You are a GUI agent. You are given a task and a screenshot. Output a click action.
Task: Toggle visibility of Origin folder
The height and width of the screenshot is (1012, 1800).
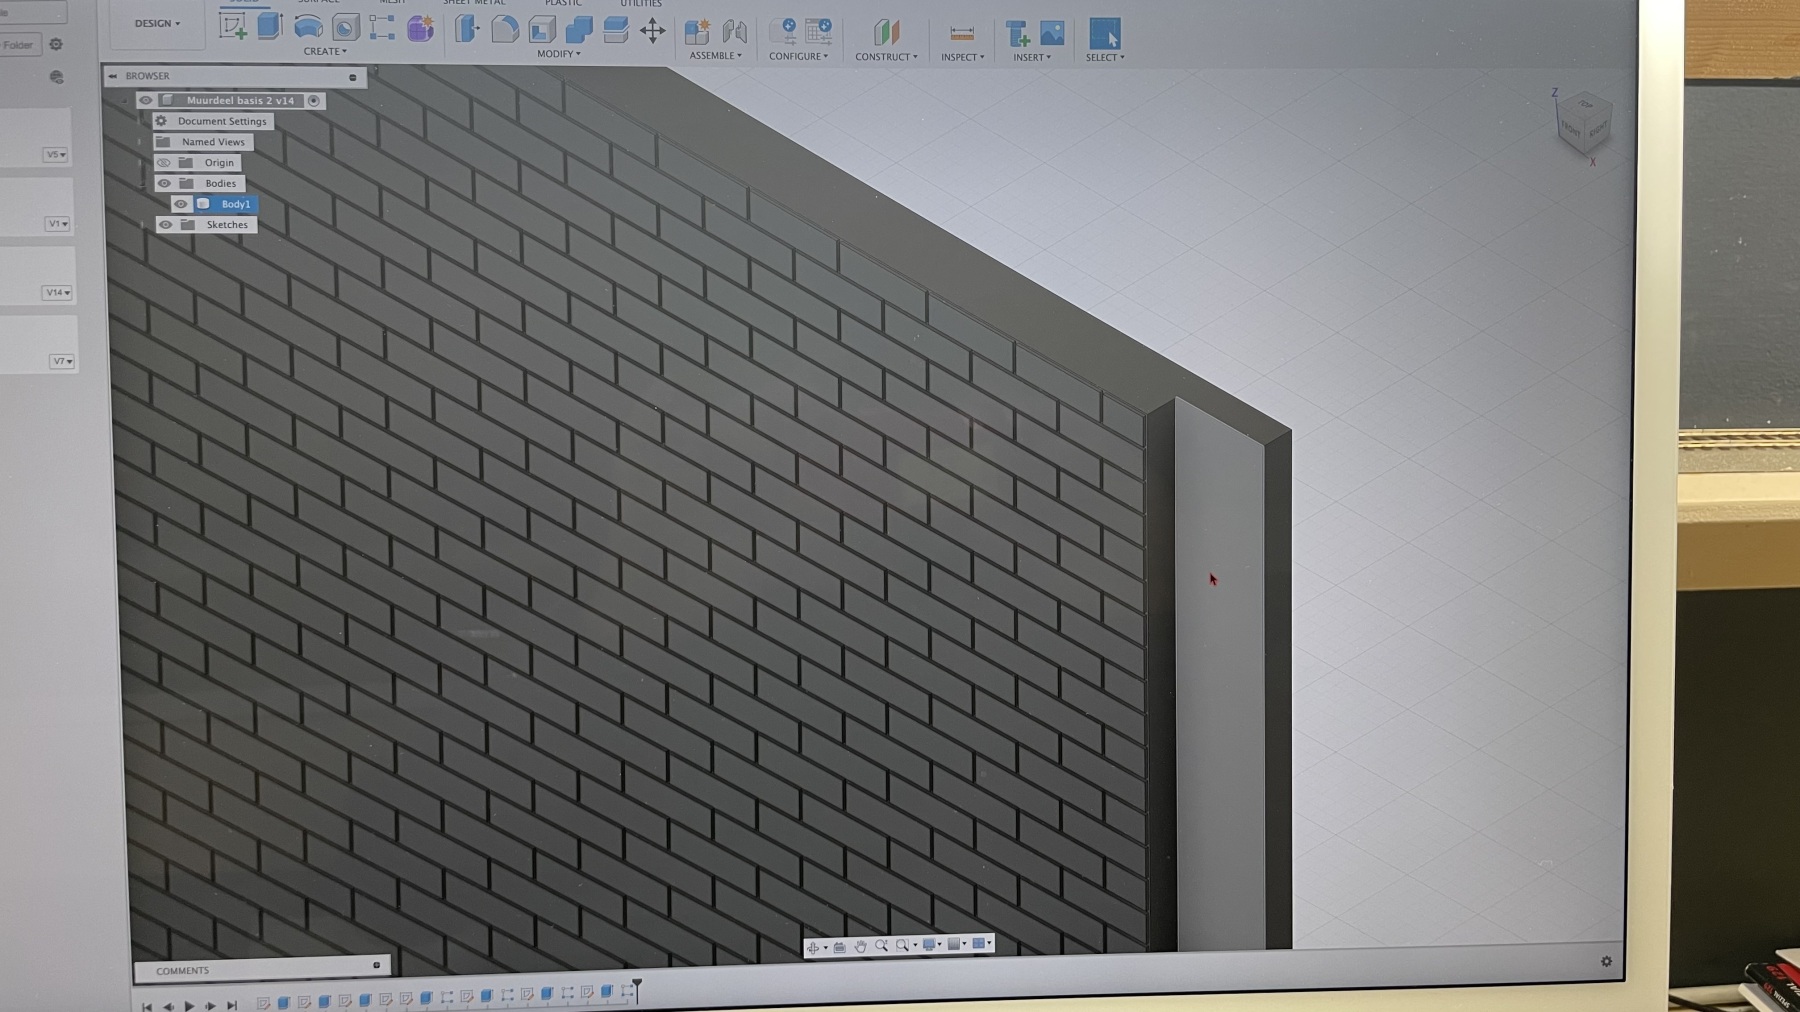click(x=164, y=163)
